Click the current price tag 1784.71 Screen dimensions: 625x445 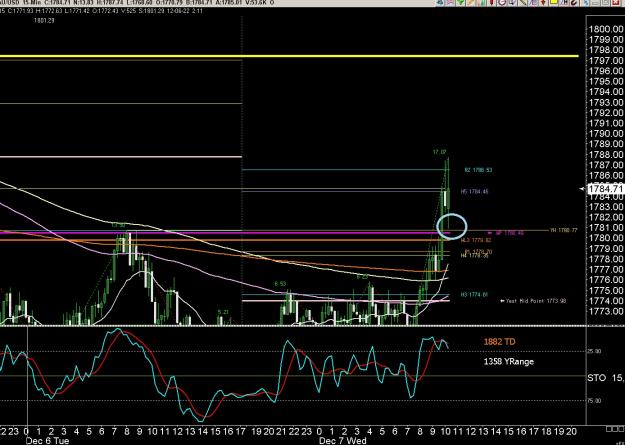pos(606,188)
